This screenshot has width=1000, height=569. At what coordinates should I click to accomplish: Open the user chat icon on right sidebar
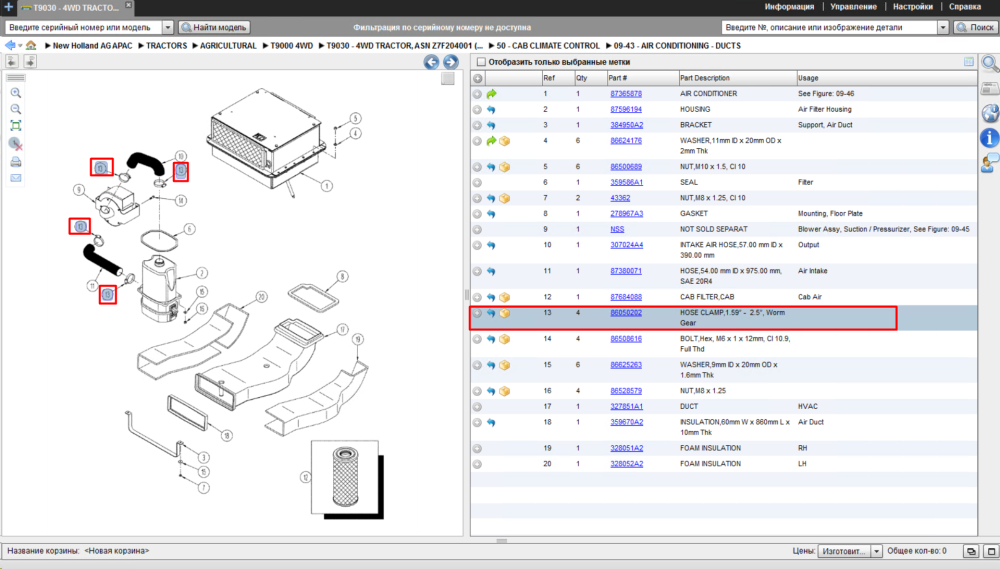(x=990, y=163)
